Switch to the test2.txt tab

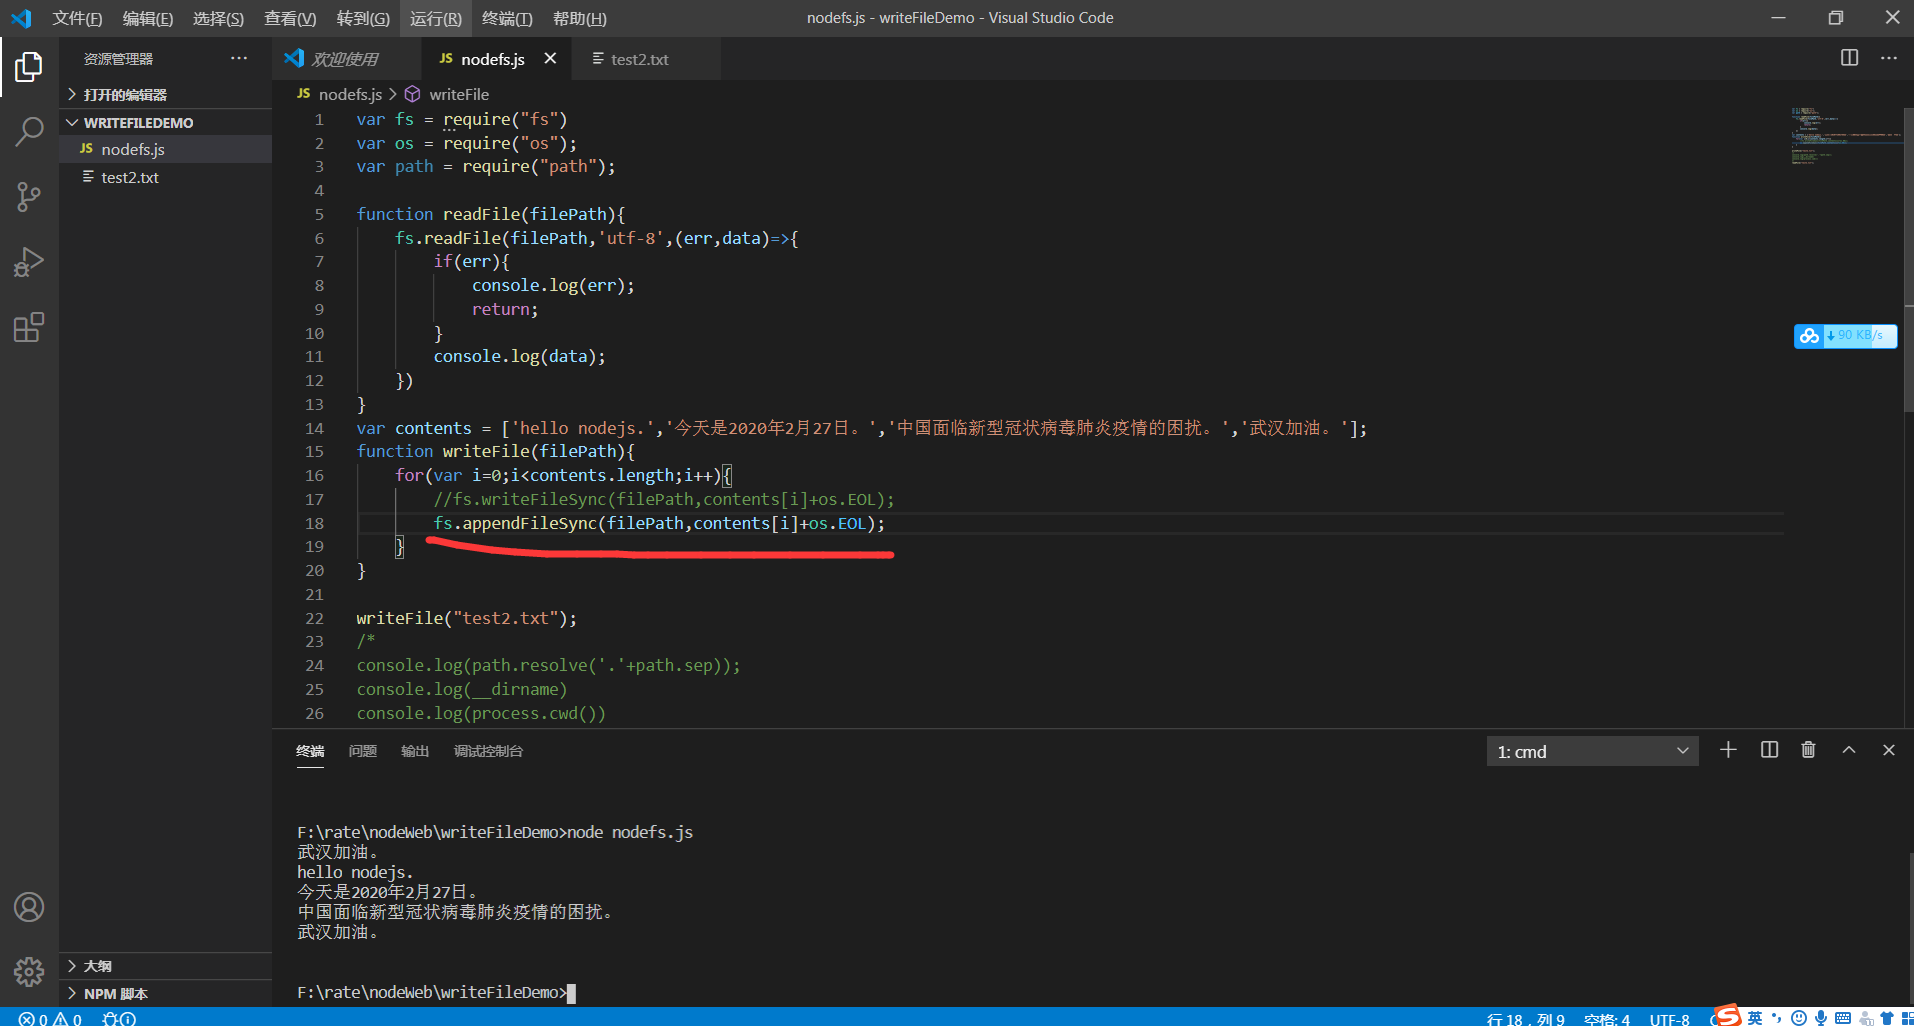click(x=640, y=59)
